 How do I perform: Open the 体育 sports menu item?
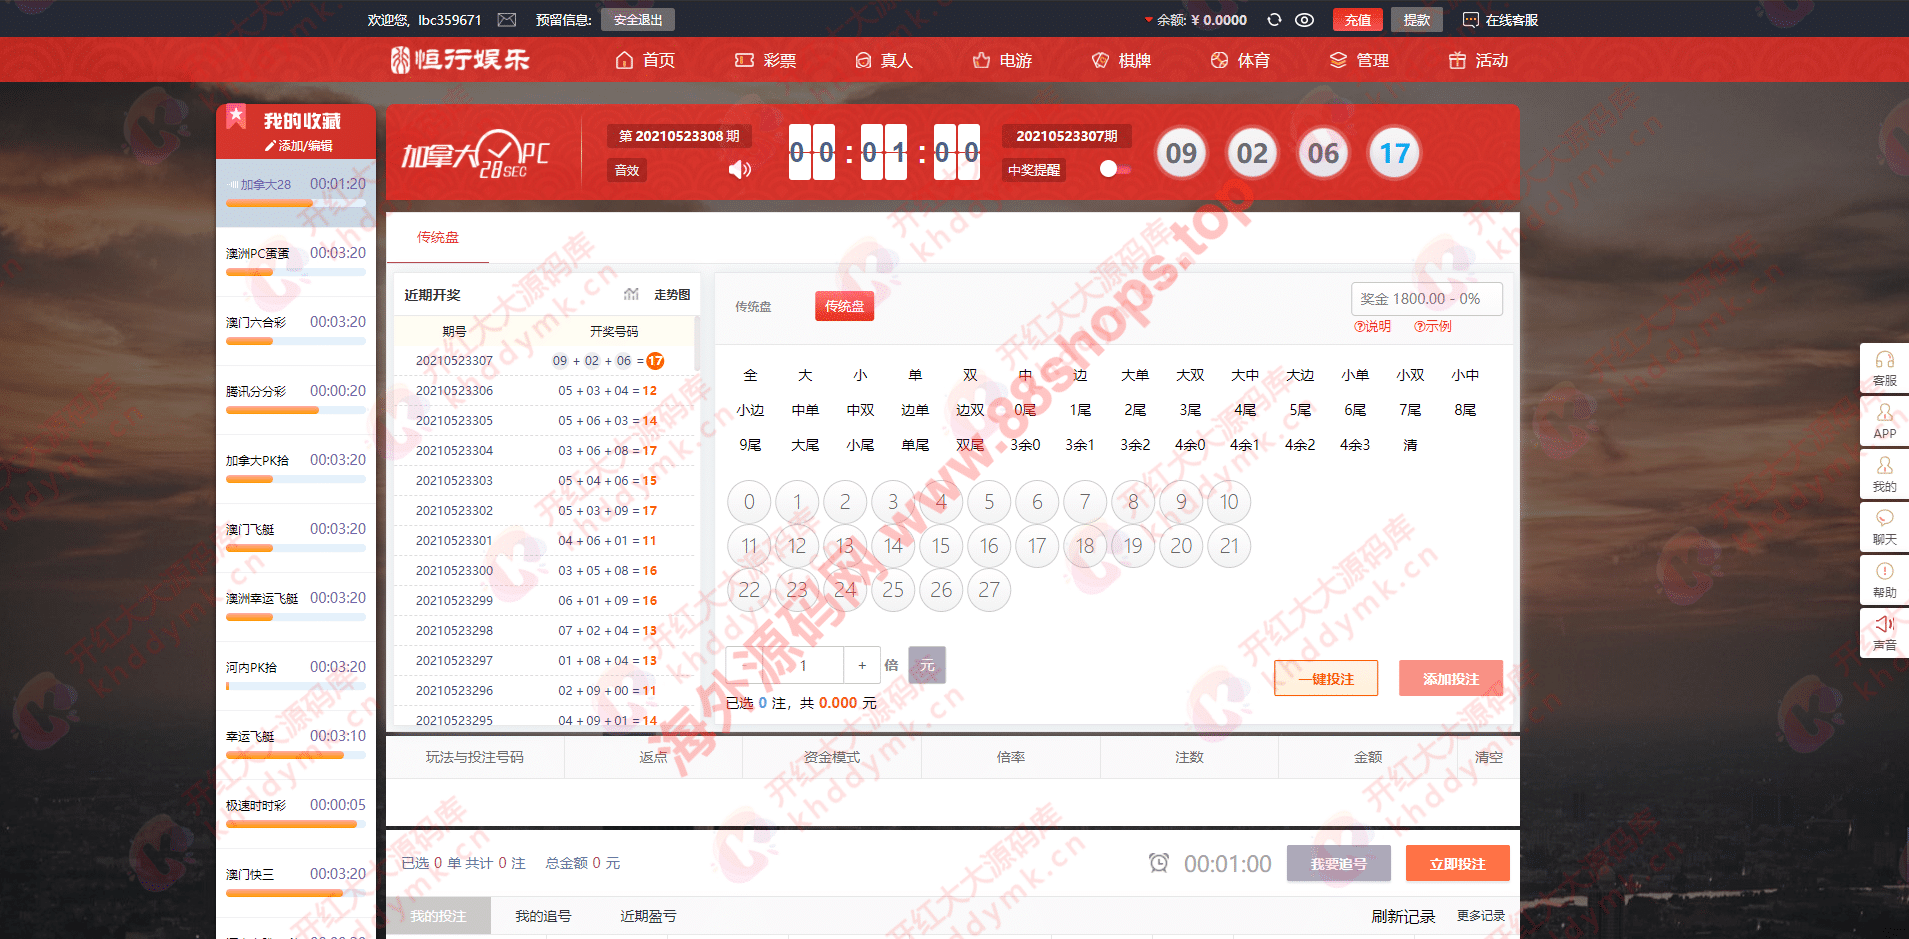pyautogui.click(x=1240, y=60)
